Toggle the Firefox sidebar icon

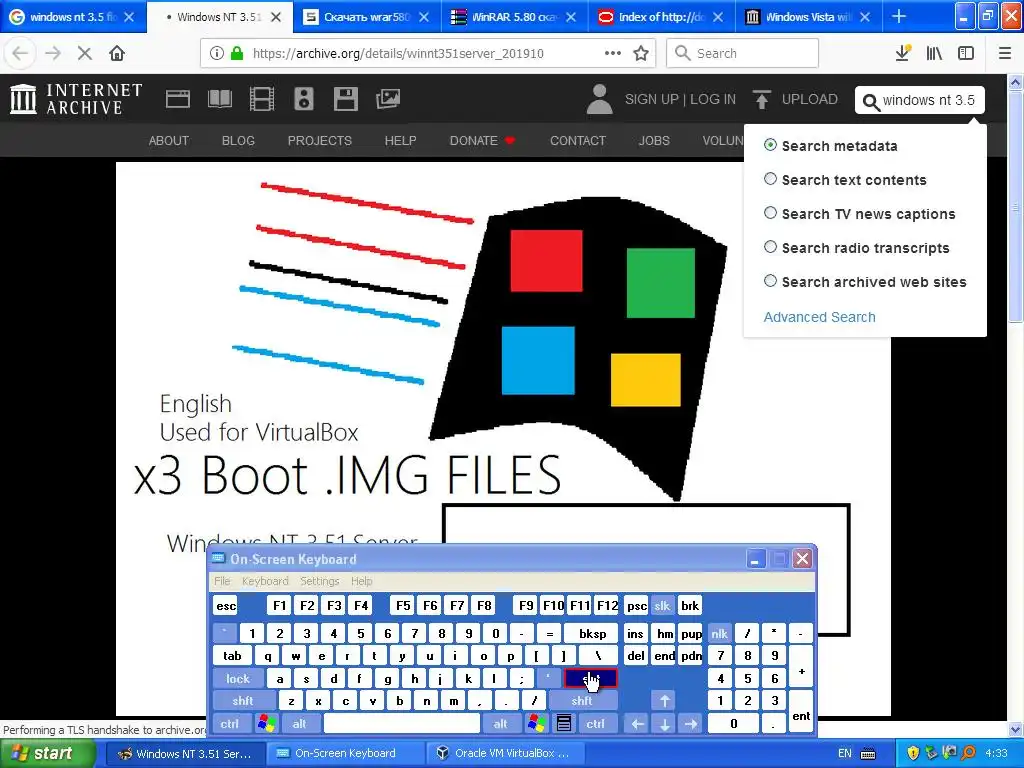click(x=966, y=54)
